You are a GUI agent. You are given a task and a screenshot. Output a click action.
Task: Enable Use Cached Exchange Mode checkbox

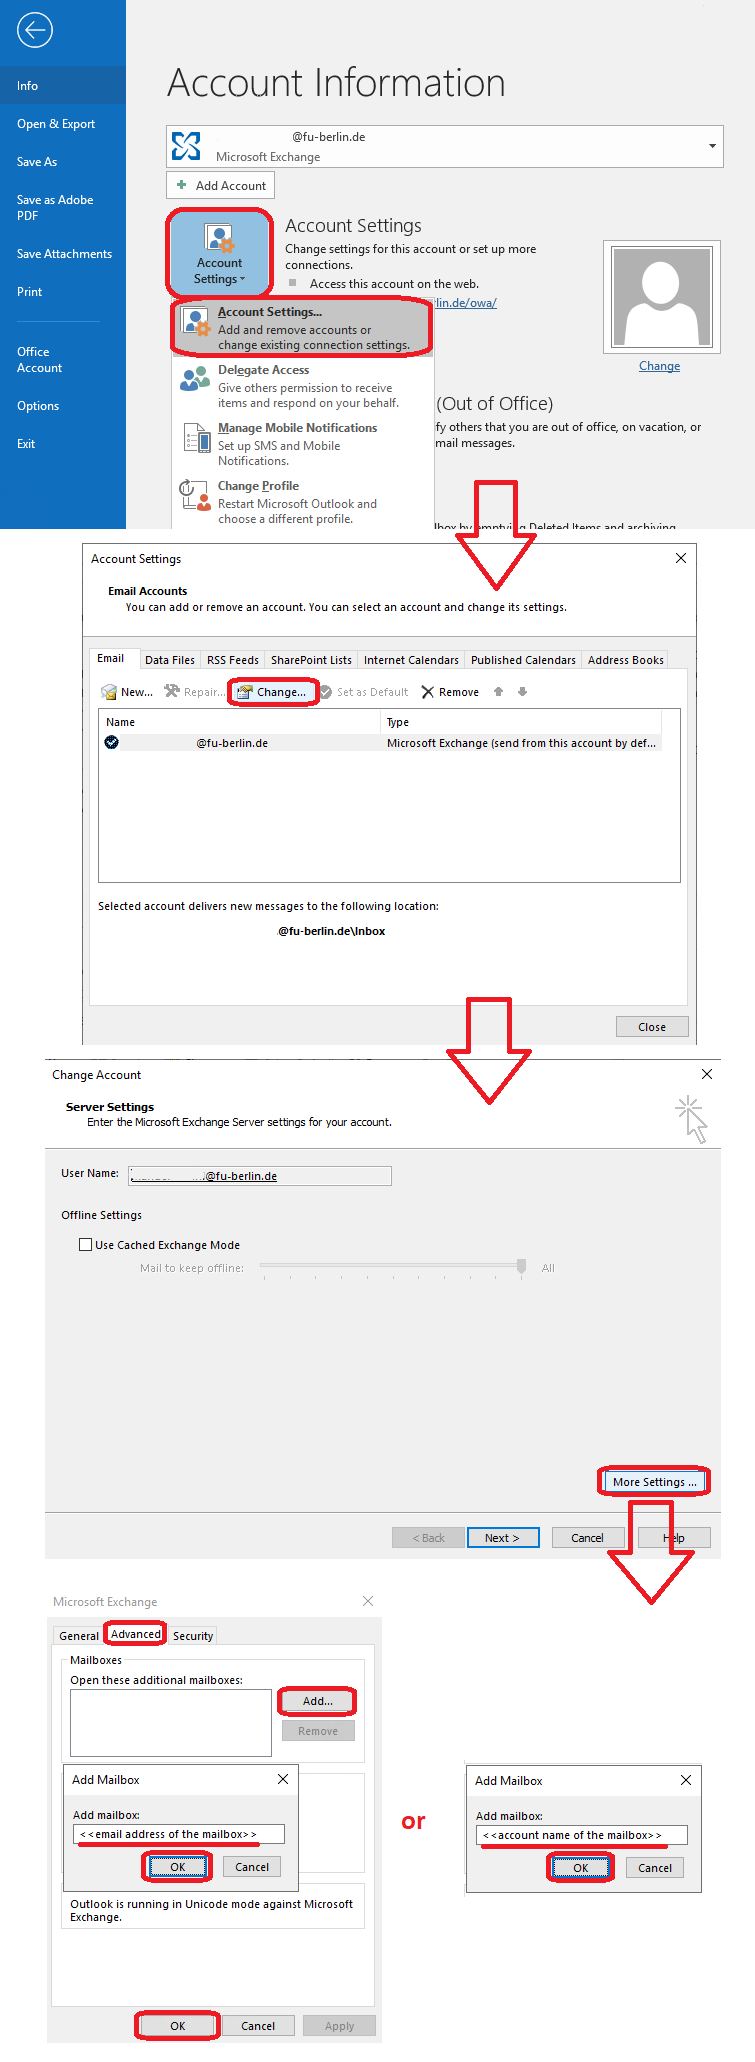[86, 1245]
